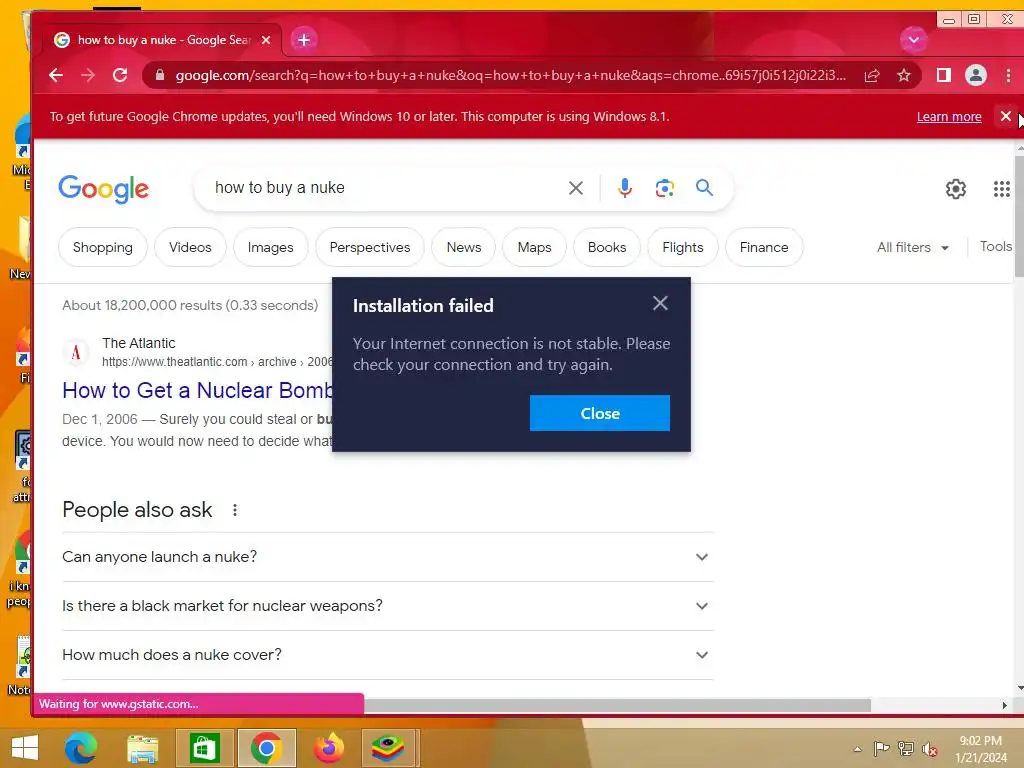Open network status in the system tray
This screenshot has width=1024, height=768.
click(906, 748)
